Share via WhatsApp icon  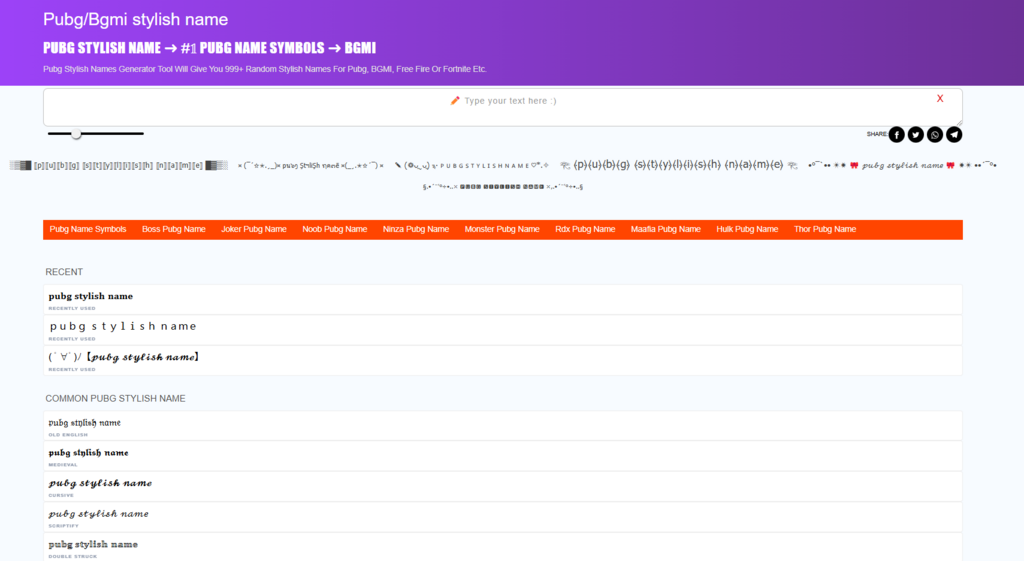(935, 135)
